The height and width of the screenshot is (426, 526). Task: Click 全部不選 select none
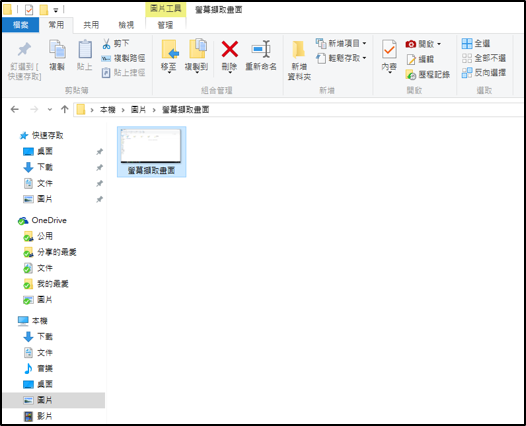point(483,58)
